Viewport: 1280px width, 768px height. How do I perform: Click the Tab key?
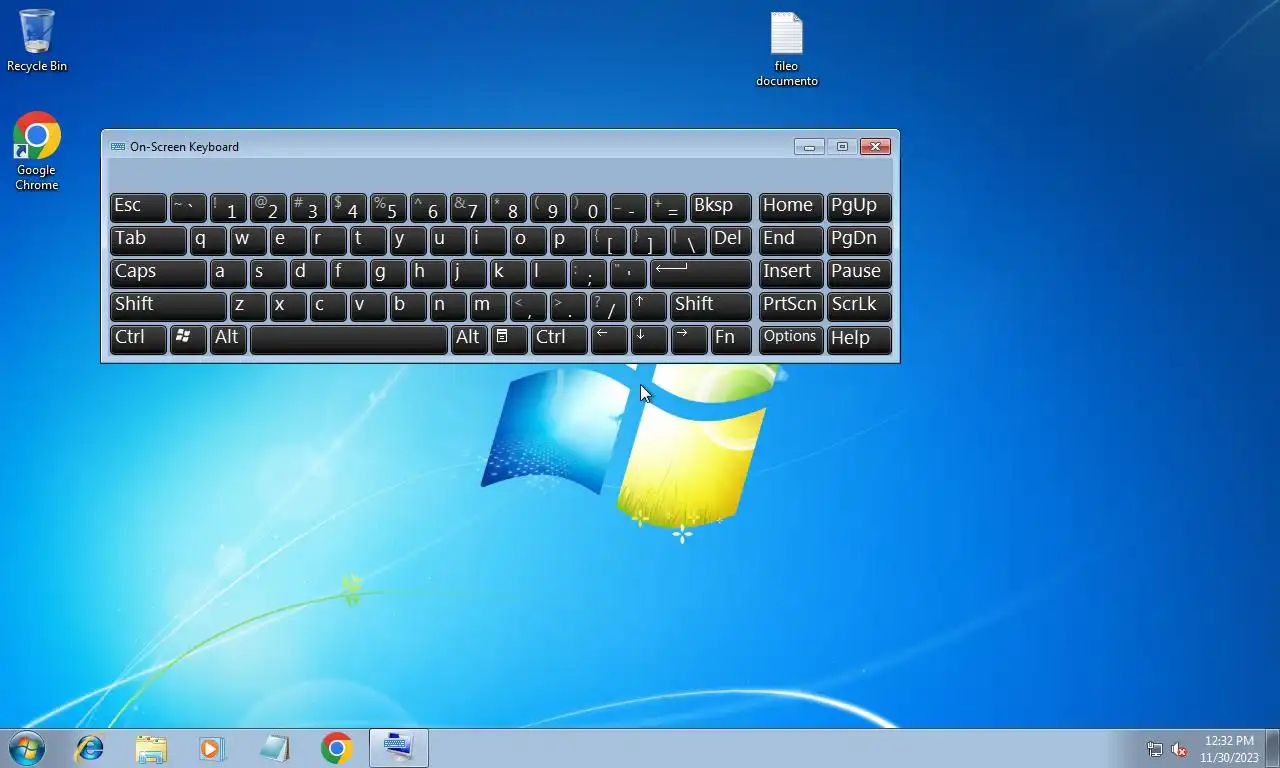coord(148,240)
